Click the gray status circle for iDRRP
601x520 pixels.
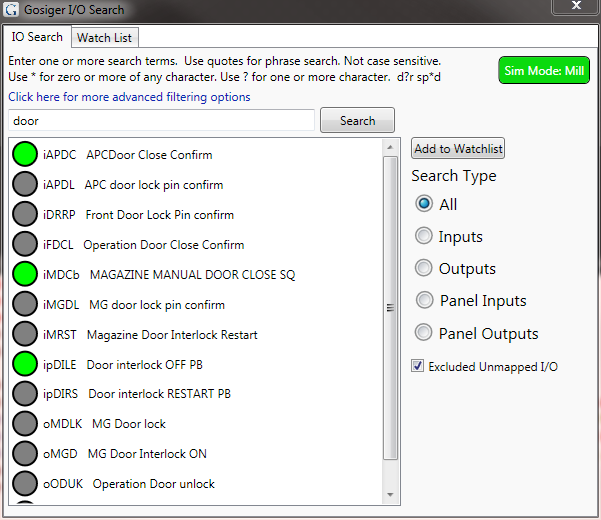coord(25,215)
